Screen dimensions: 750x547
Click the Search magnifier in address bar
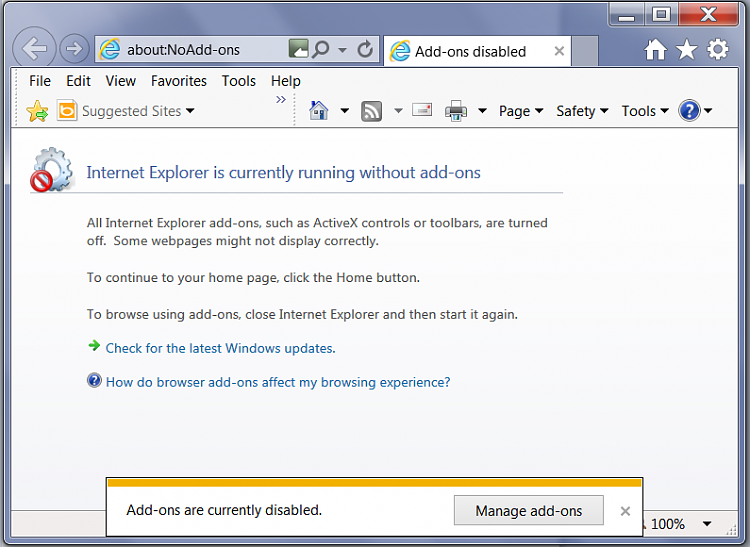point(320,49)
